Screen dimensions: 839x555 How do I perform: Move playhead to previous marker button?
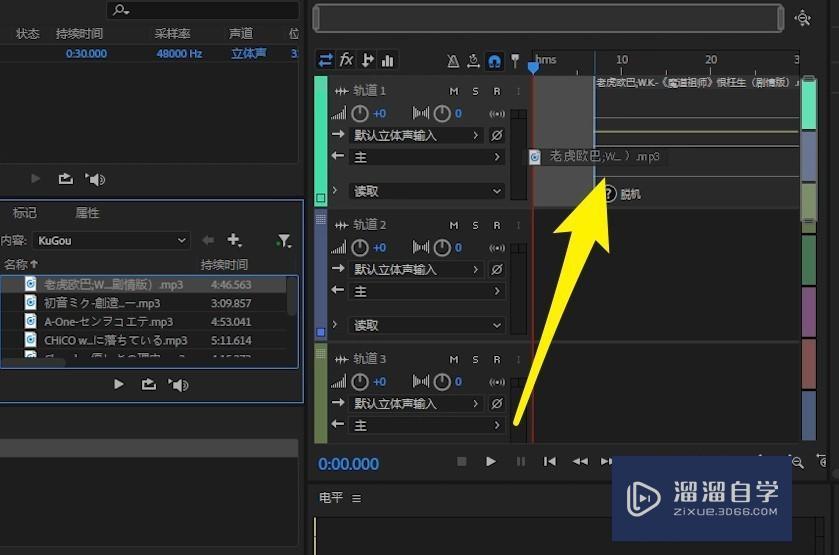tap(550, 461)
